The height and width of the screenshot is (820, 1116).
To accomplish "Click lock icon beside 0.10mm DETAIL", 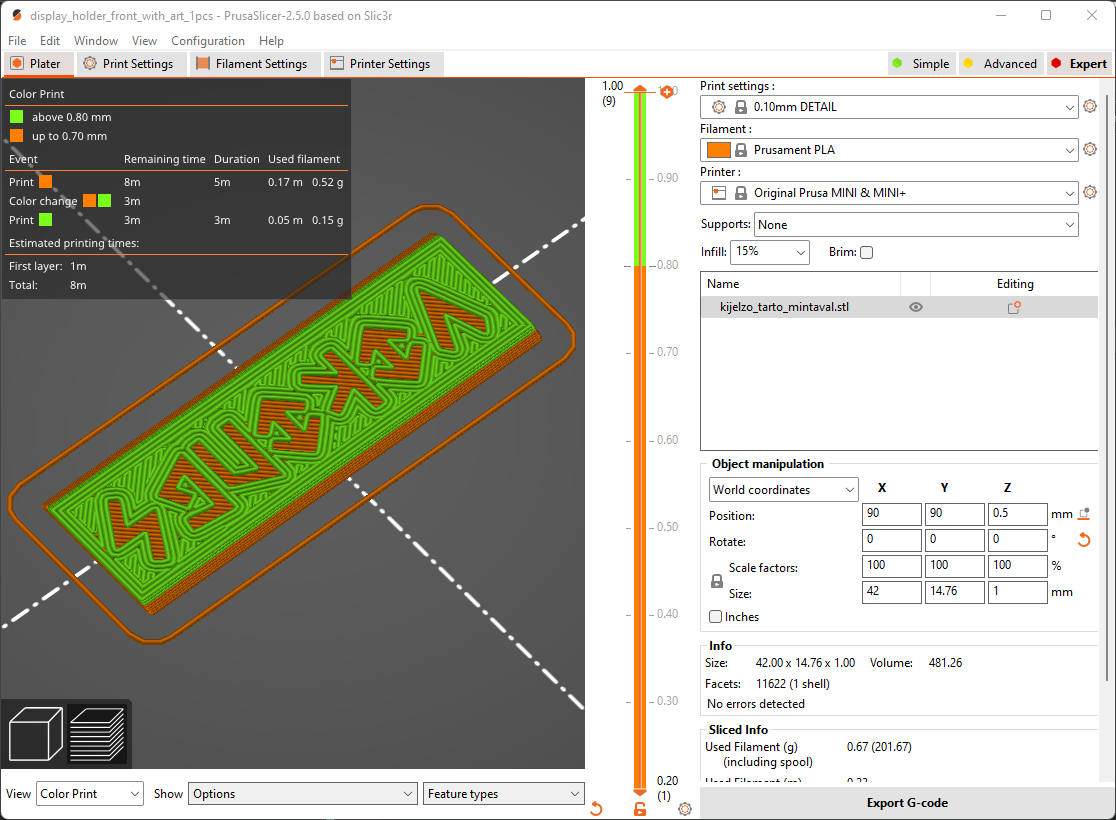I will click(x=741, y=107).
